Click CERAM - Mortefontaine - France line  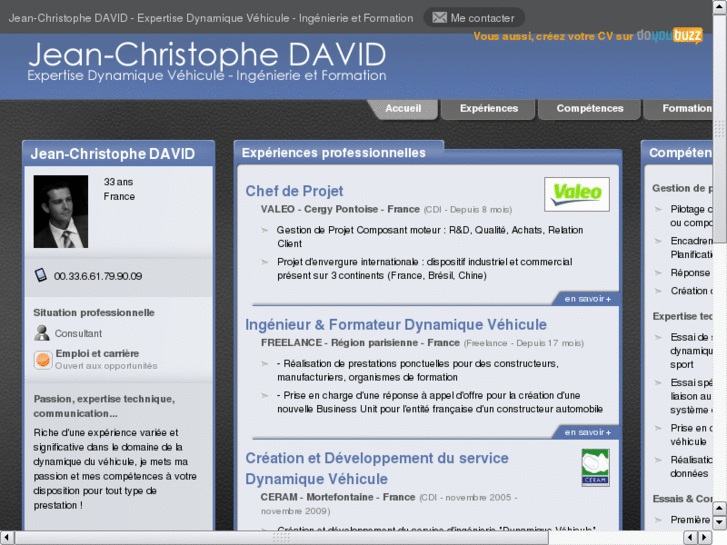tap(338, 497)
